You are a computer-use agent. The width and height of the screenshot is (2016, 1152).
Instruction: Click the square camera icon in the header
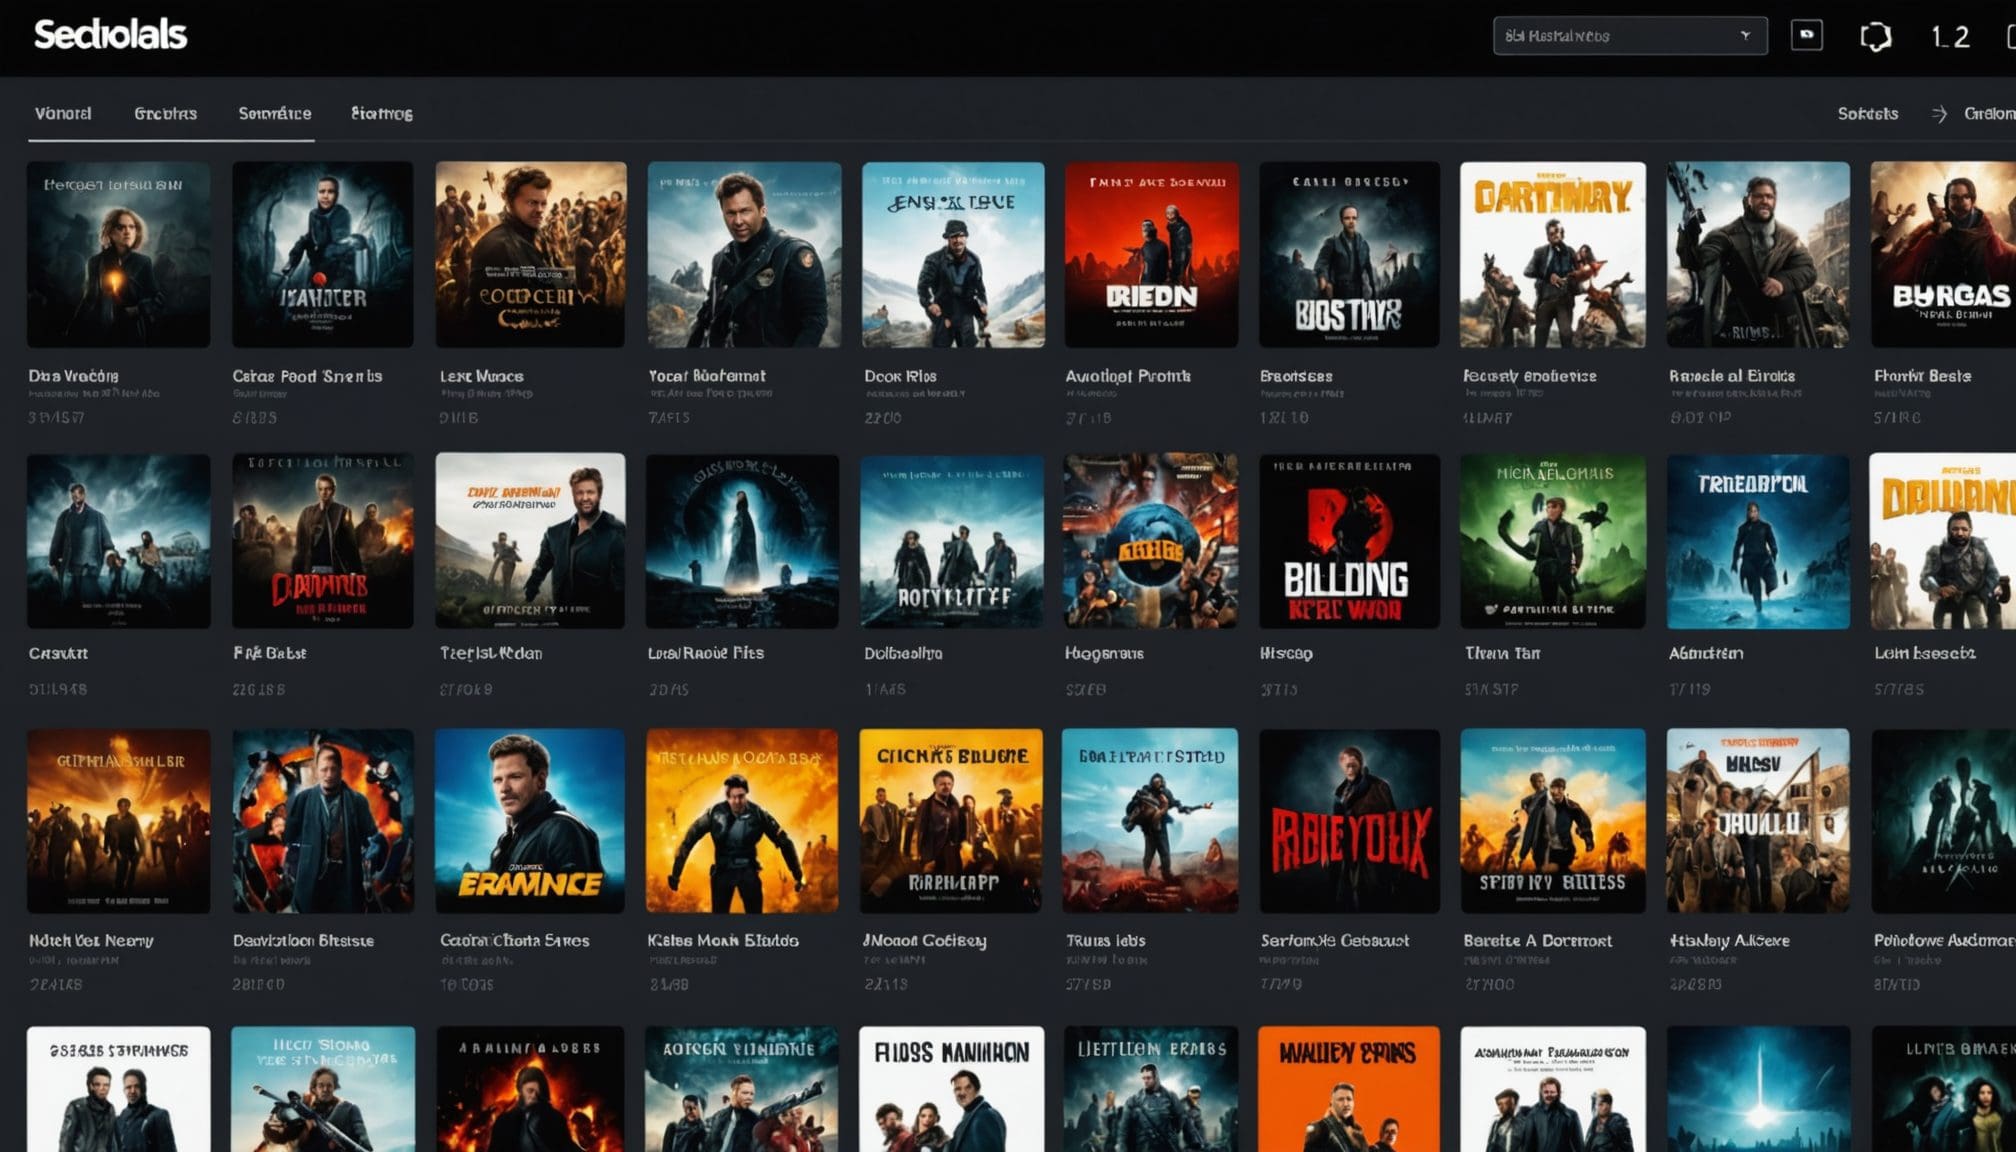coord(1806,35)
